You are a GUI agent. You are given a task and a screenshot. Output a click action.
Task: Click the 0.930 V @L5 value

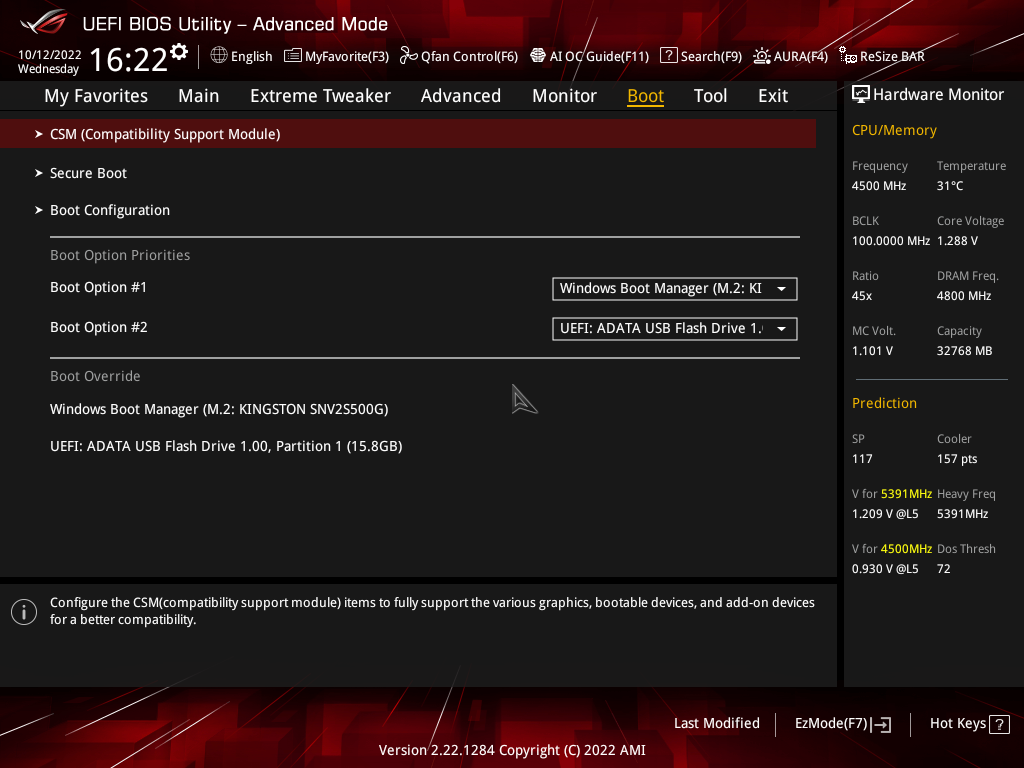coord(885,569)
